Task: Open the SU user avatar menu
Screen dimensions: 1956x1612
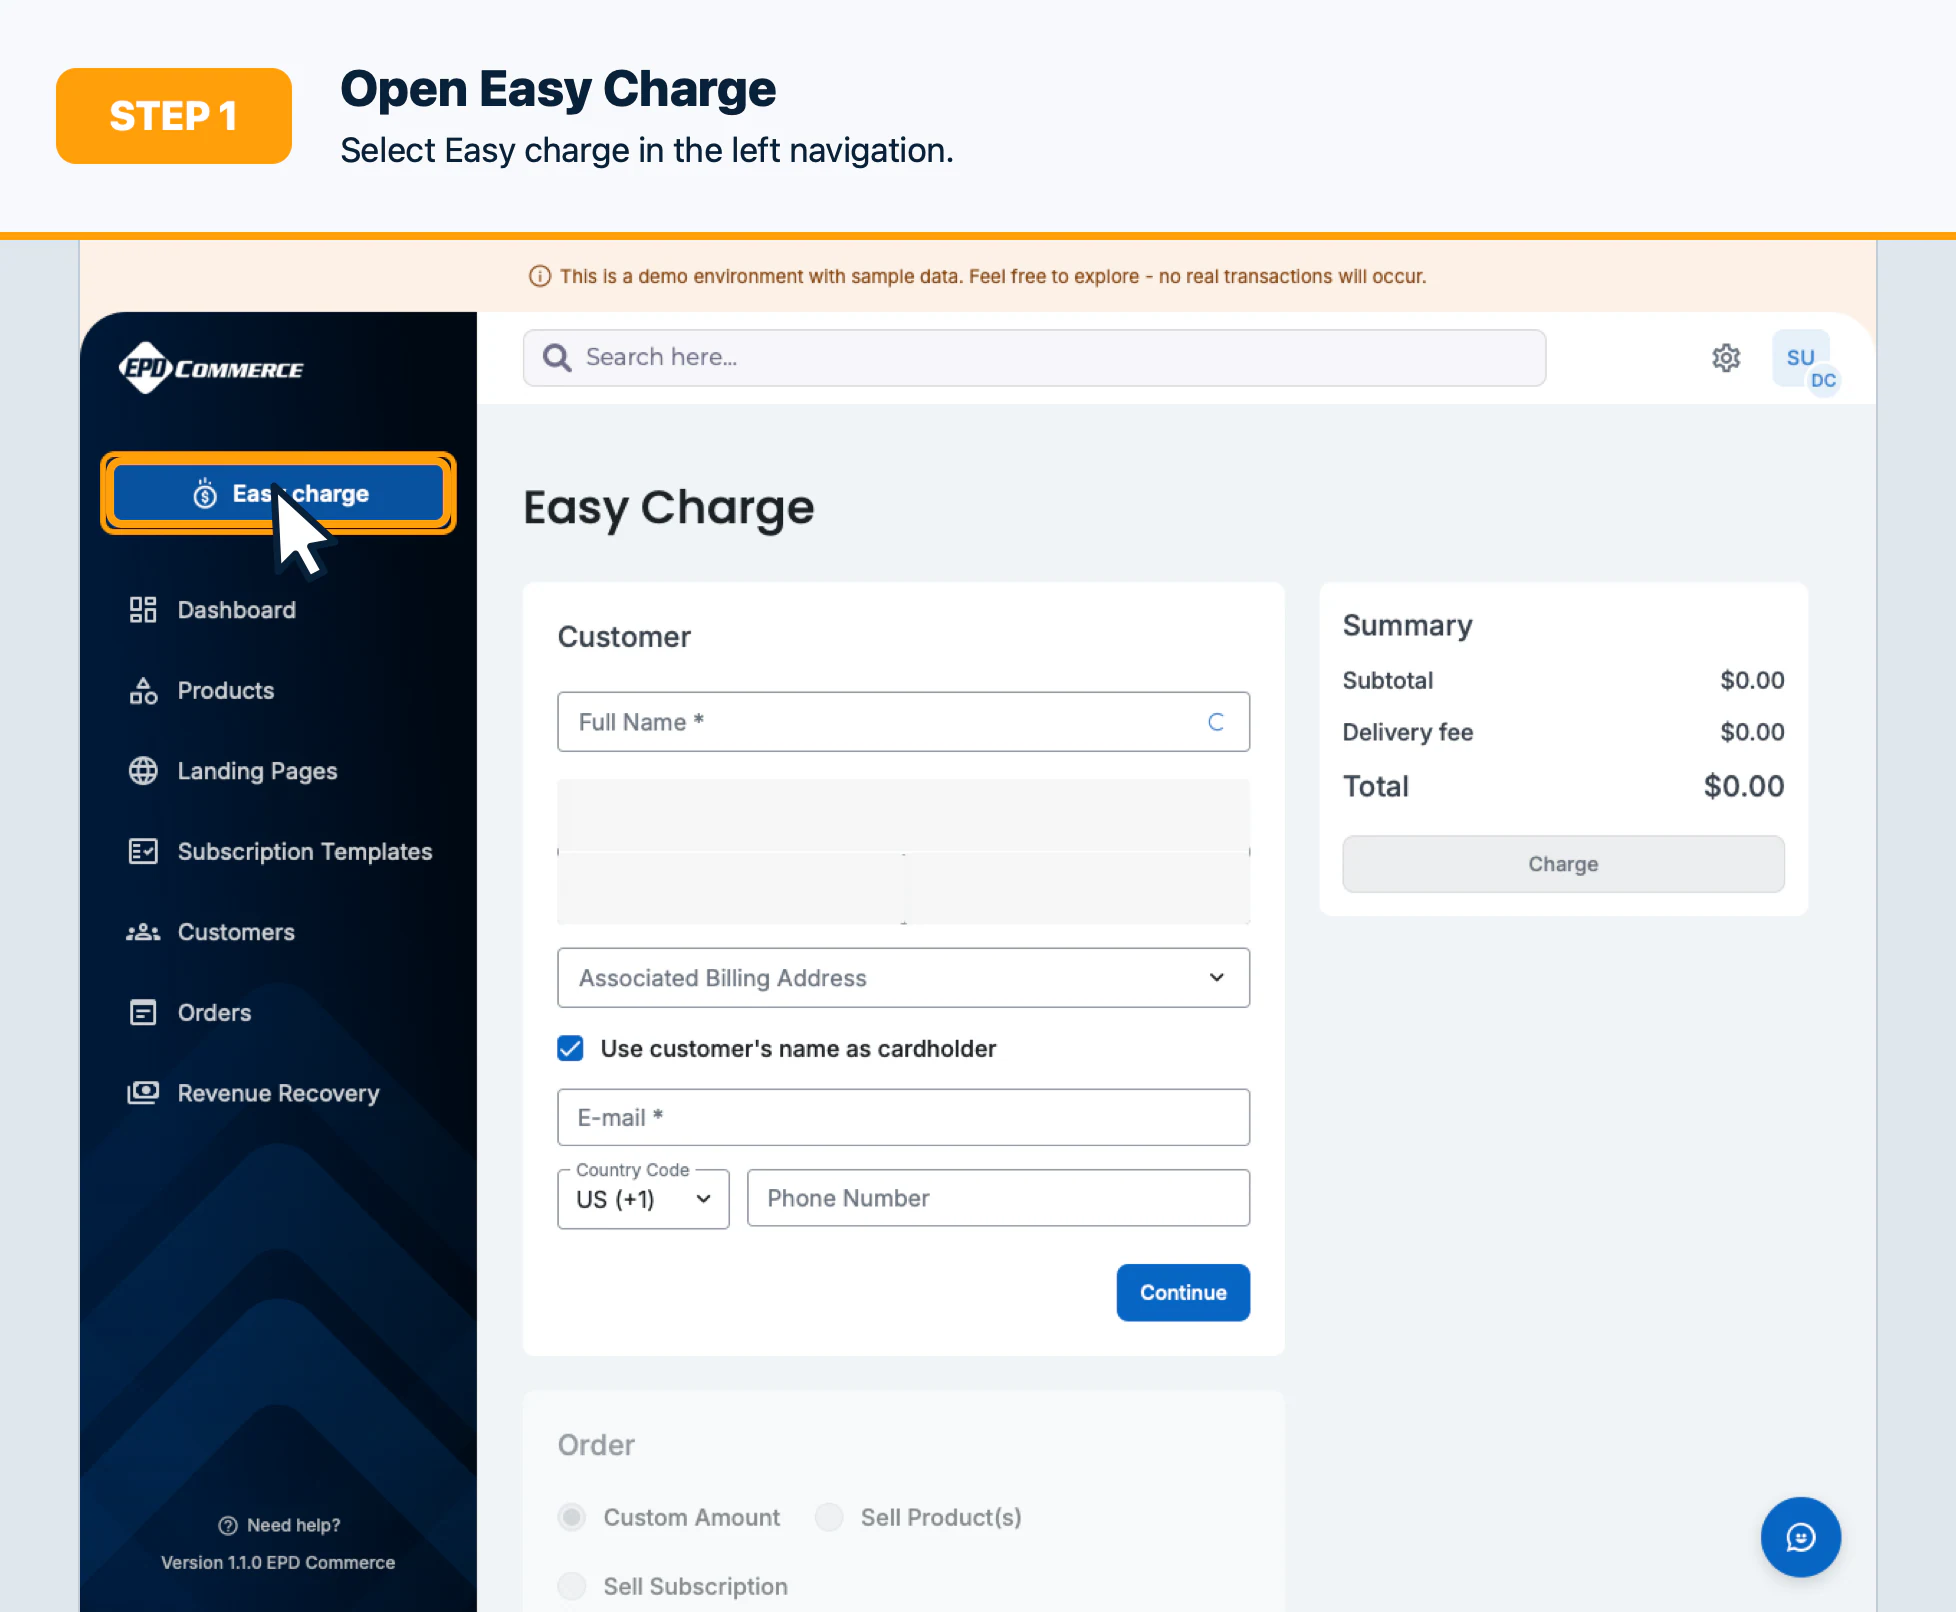Action: coord(1801,358)
